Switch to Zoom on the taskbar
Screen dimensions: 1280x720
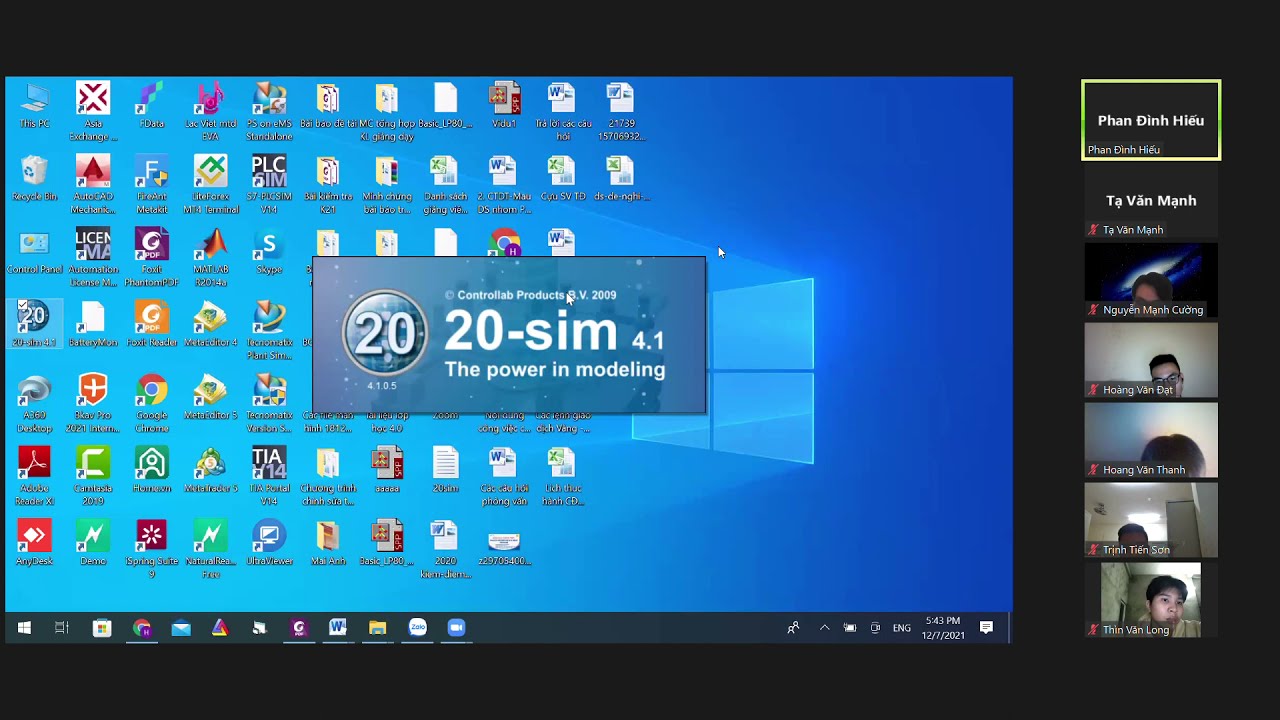(x=456, y=628)
